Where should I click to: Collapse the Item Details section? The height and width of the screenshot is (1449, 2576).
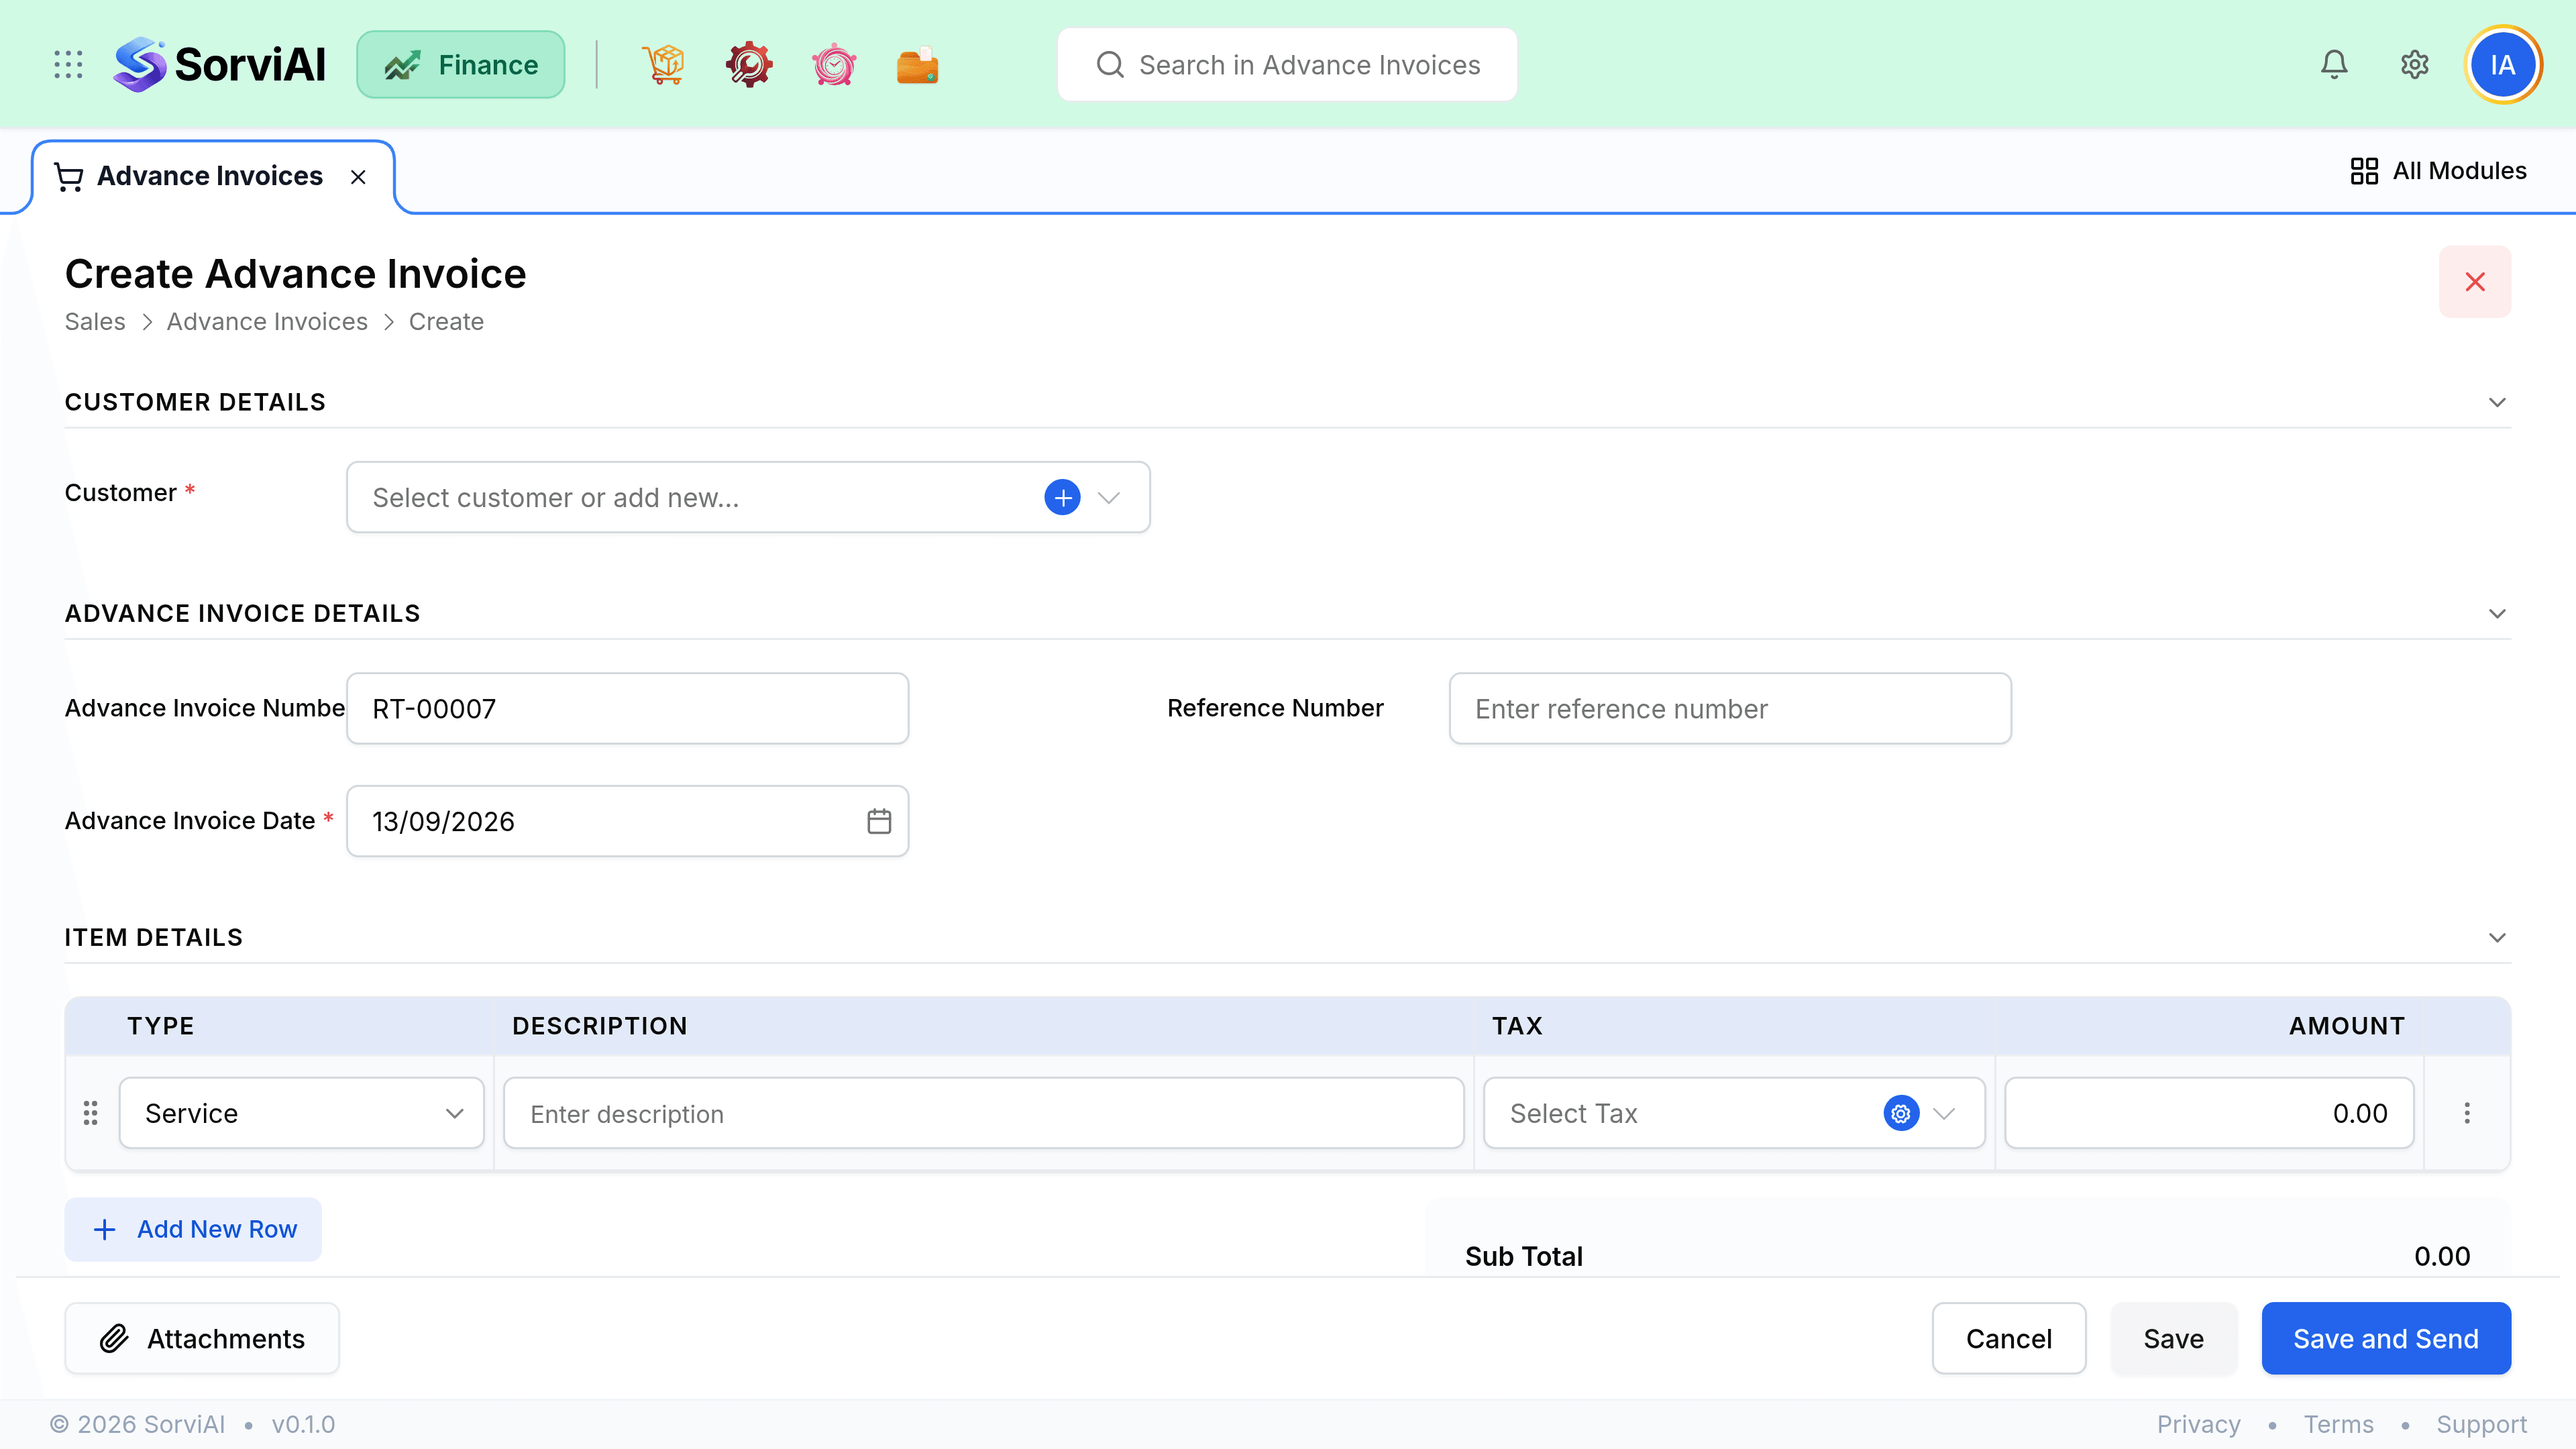click(x=2497, y=937)
